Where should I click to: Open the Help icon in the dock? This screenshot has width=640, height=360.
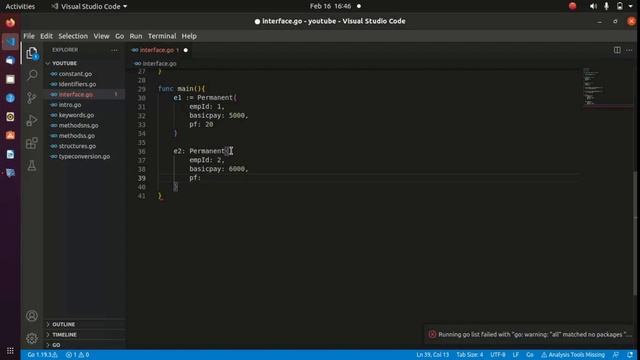coord(10,98)
